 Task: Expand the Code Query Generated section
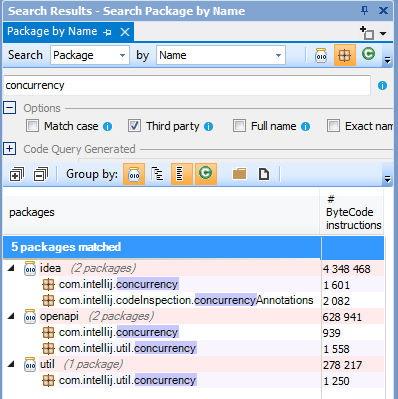(10, 149)
